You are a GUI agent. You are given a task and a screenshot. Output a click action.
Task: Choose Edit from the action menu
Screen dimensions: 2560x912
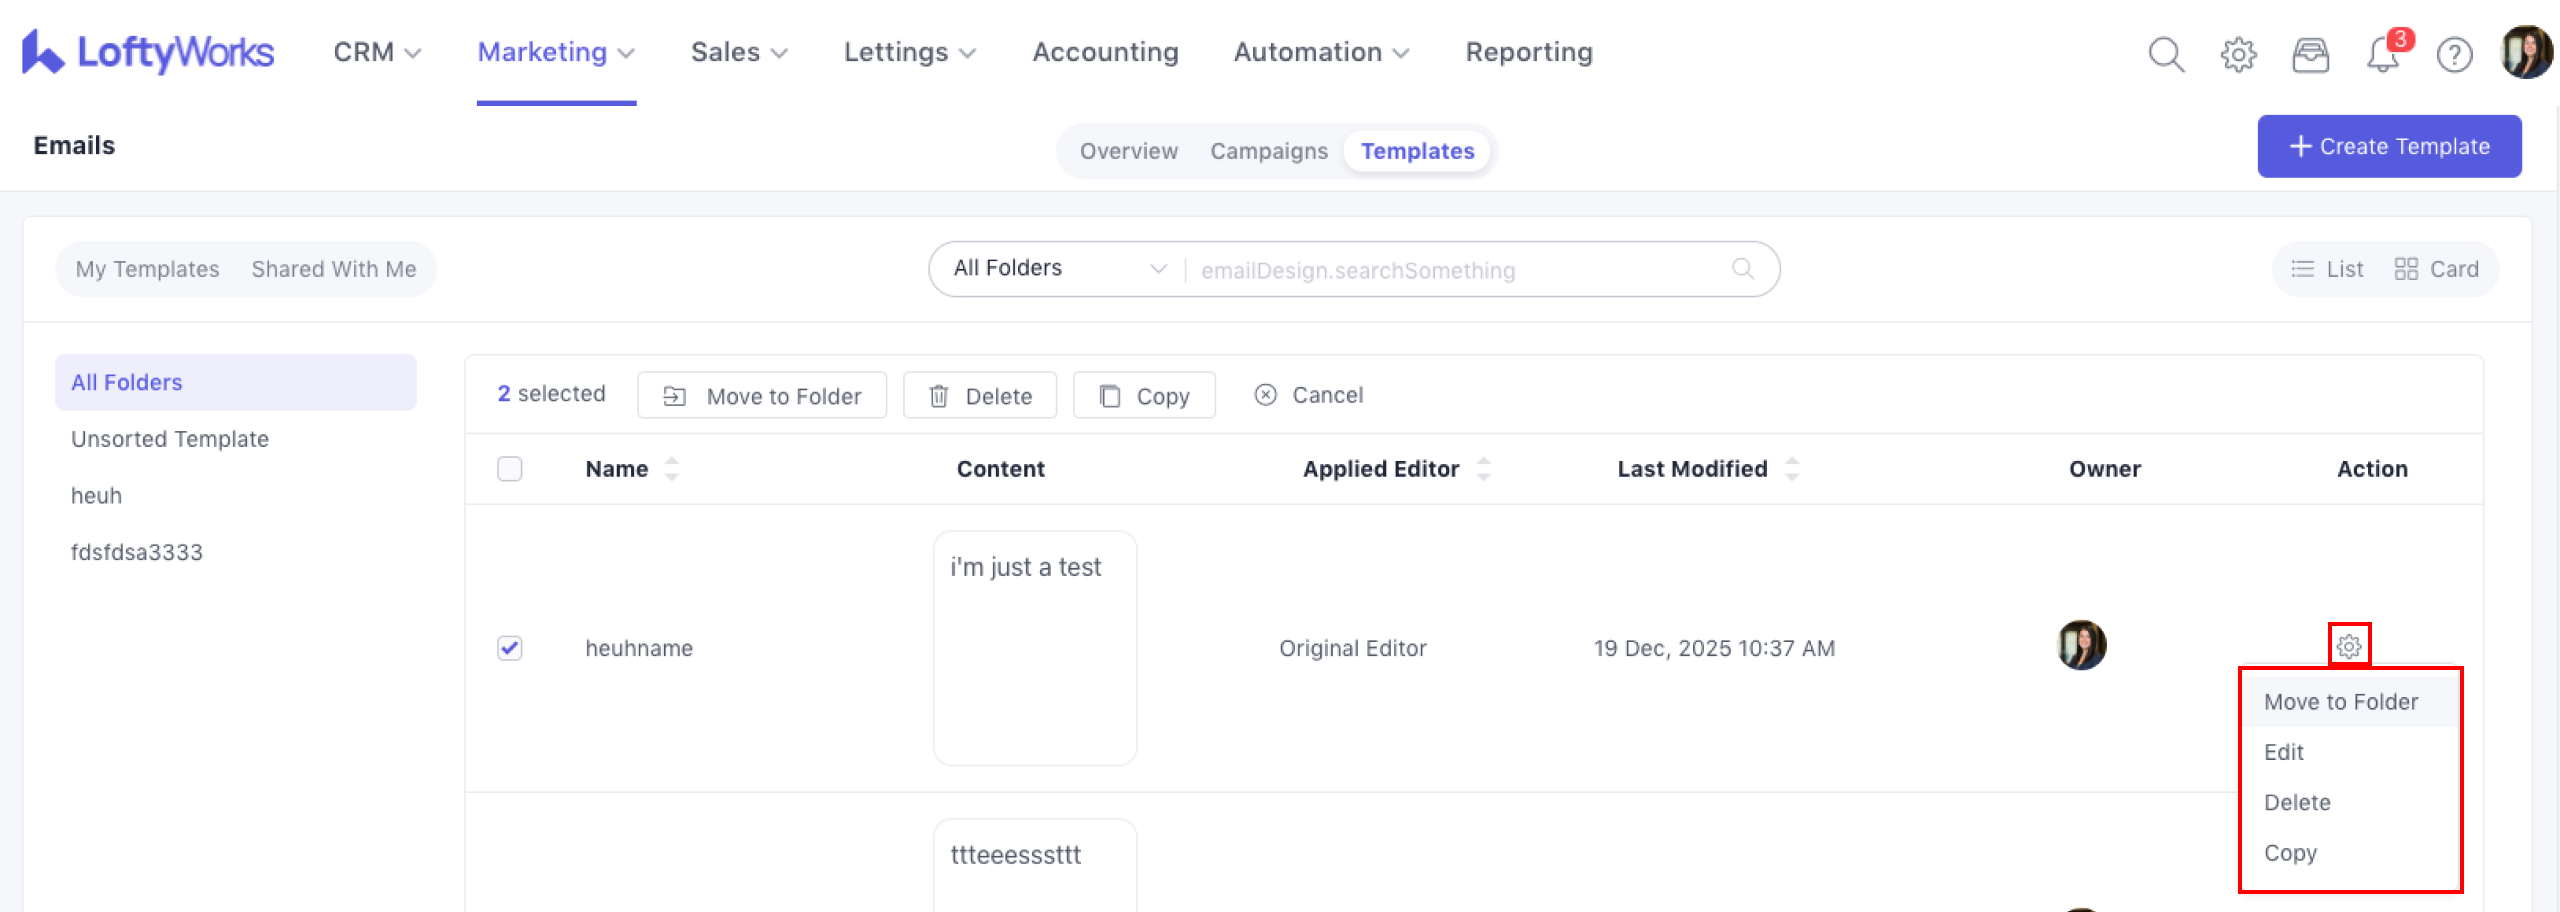pos(2284,752)
